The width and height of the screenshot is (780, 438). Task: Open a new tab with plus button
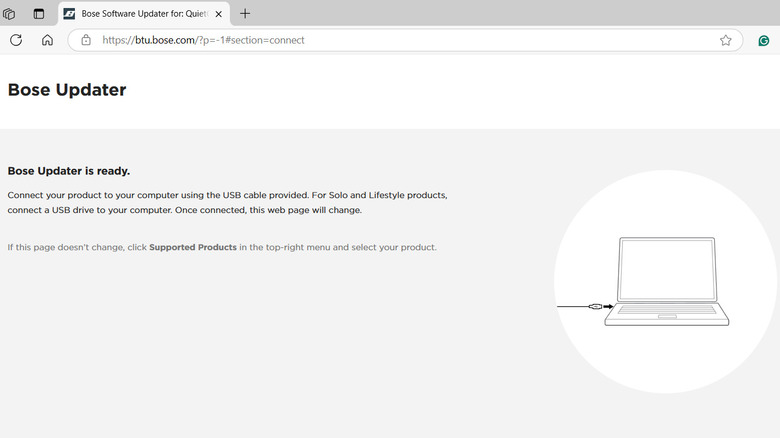[x=245, y=14]
